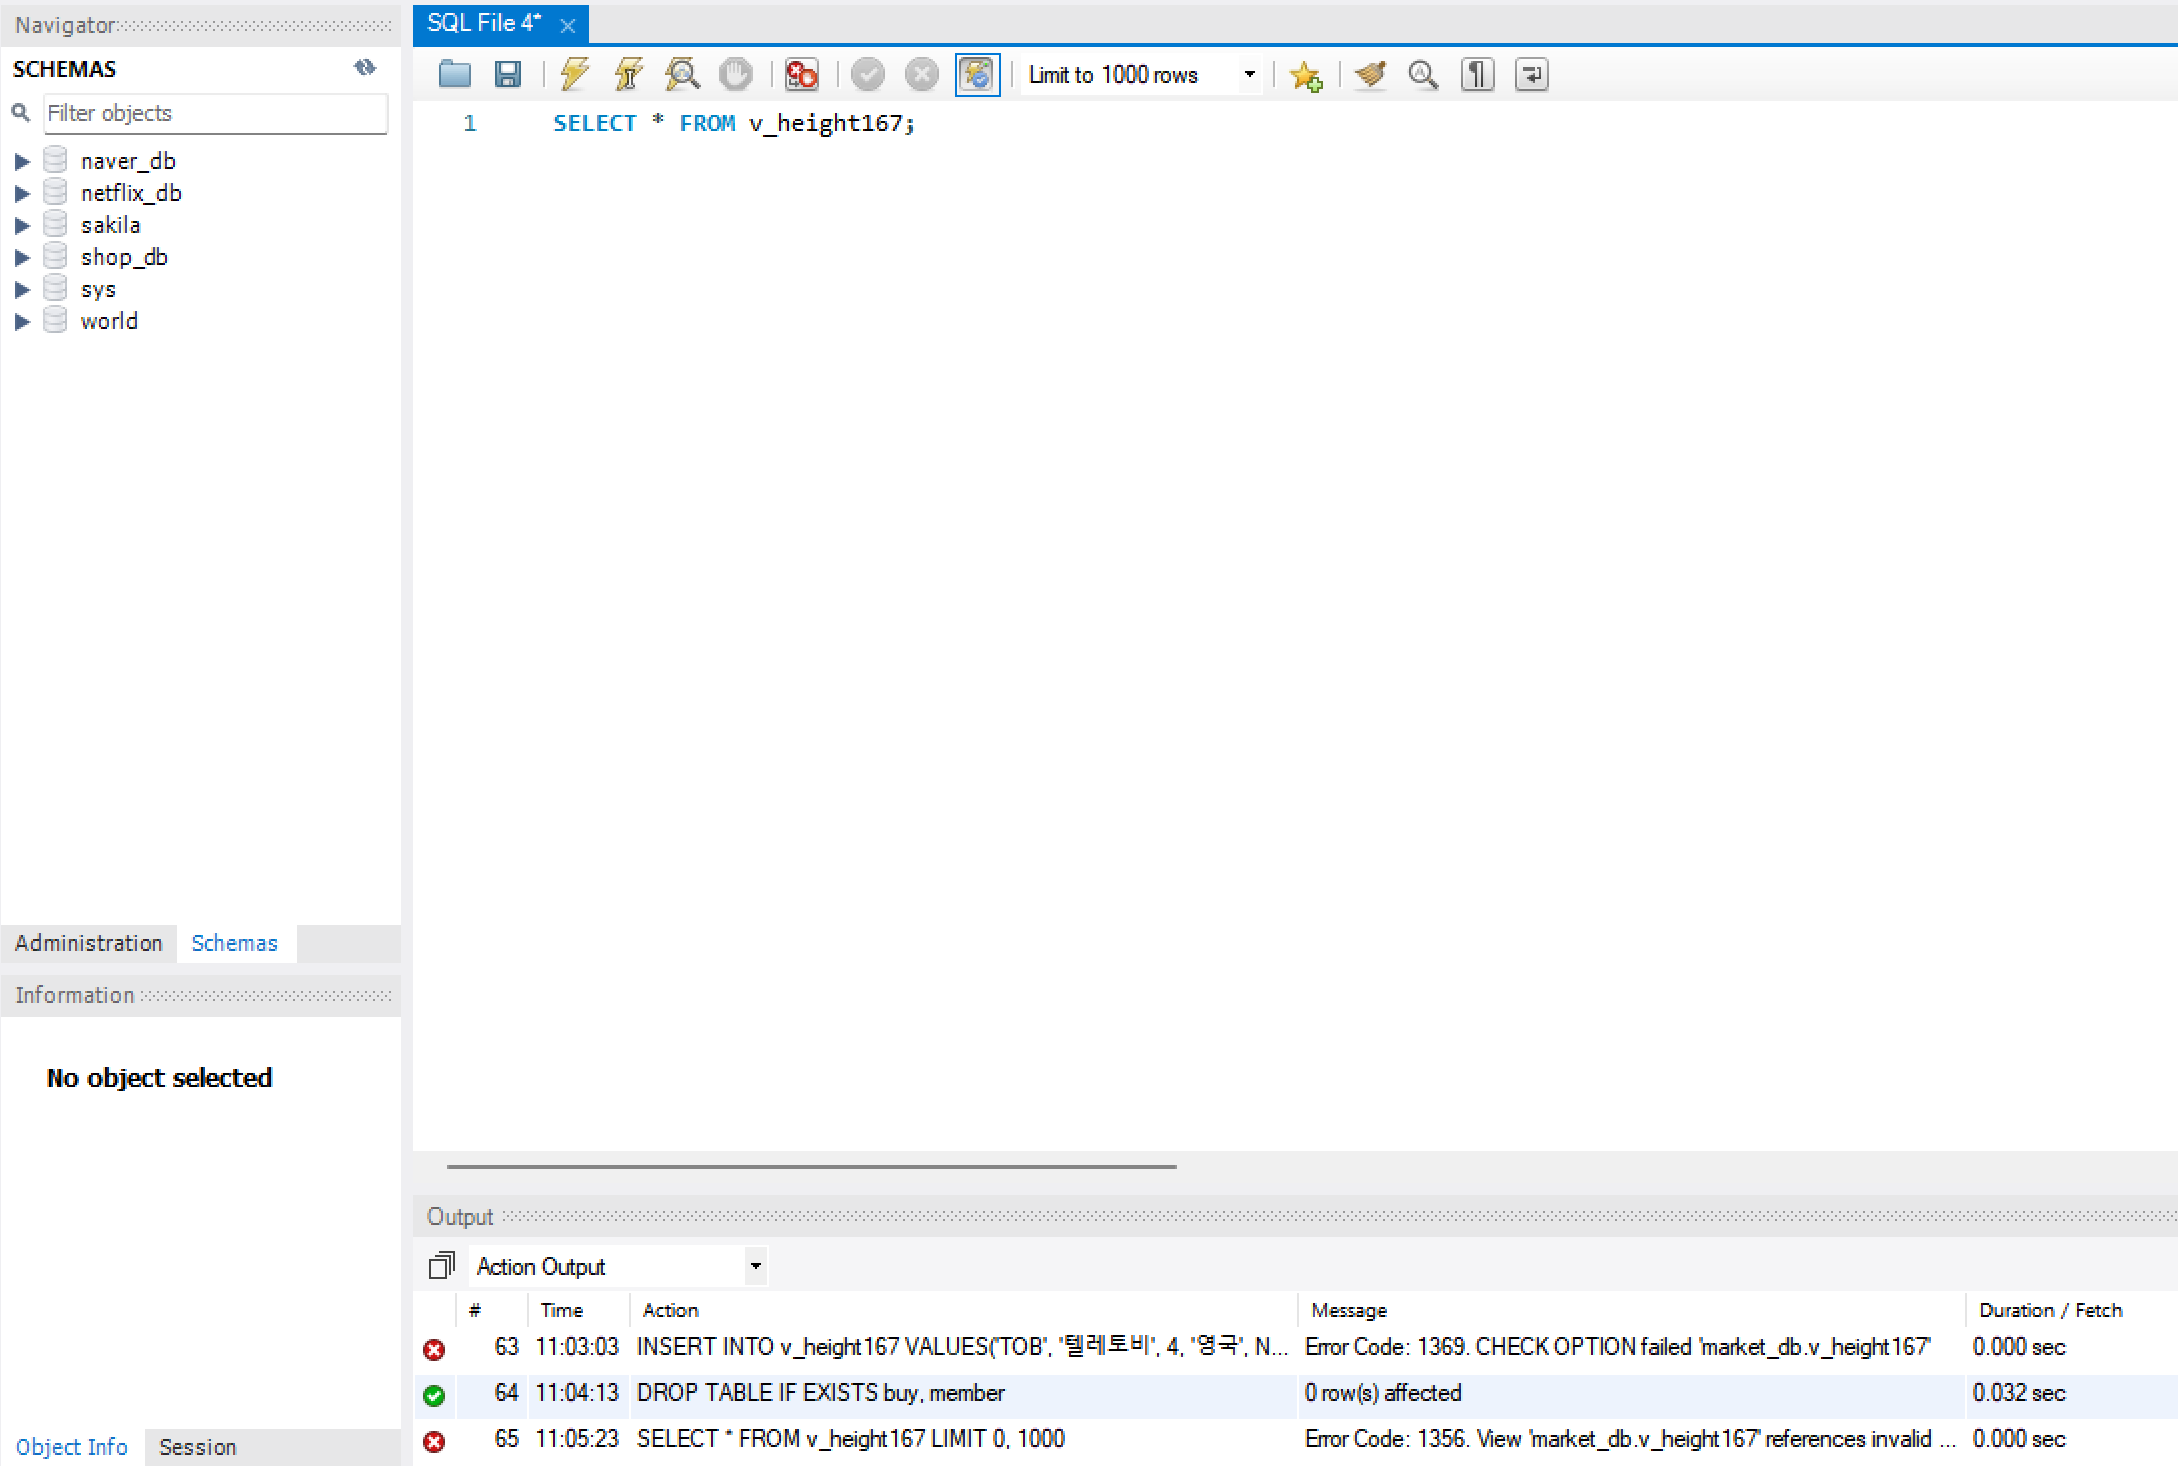Open the Action Output type dropdown
Screen dimensions: 2178x1466
[x=756, y=1266]
